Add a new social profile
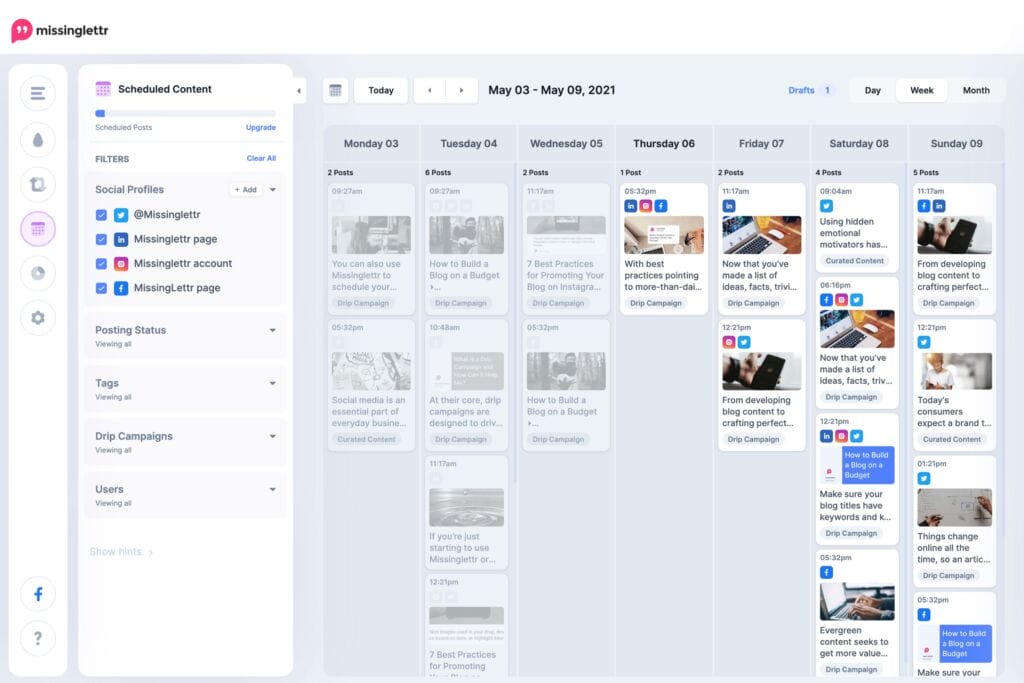1024x683 pixels. (x=246, y=189)
